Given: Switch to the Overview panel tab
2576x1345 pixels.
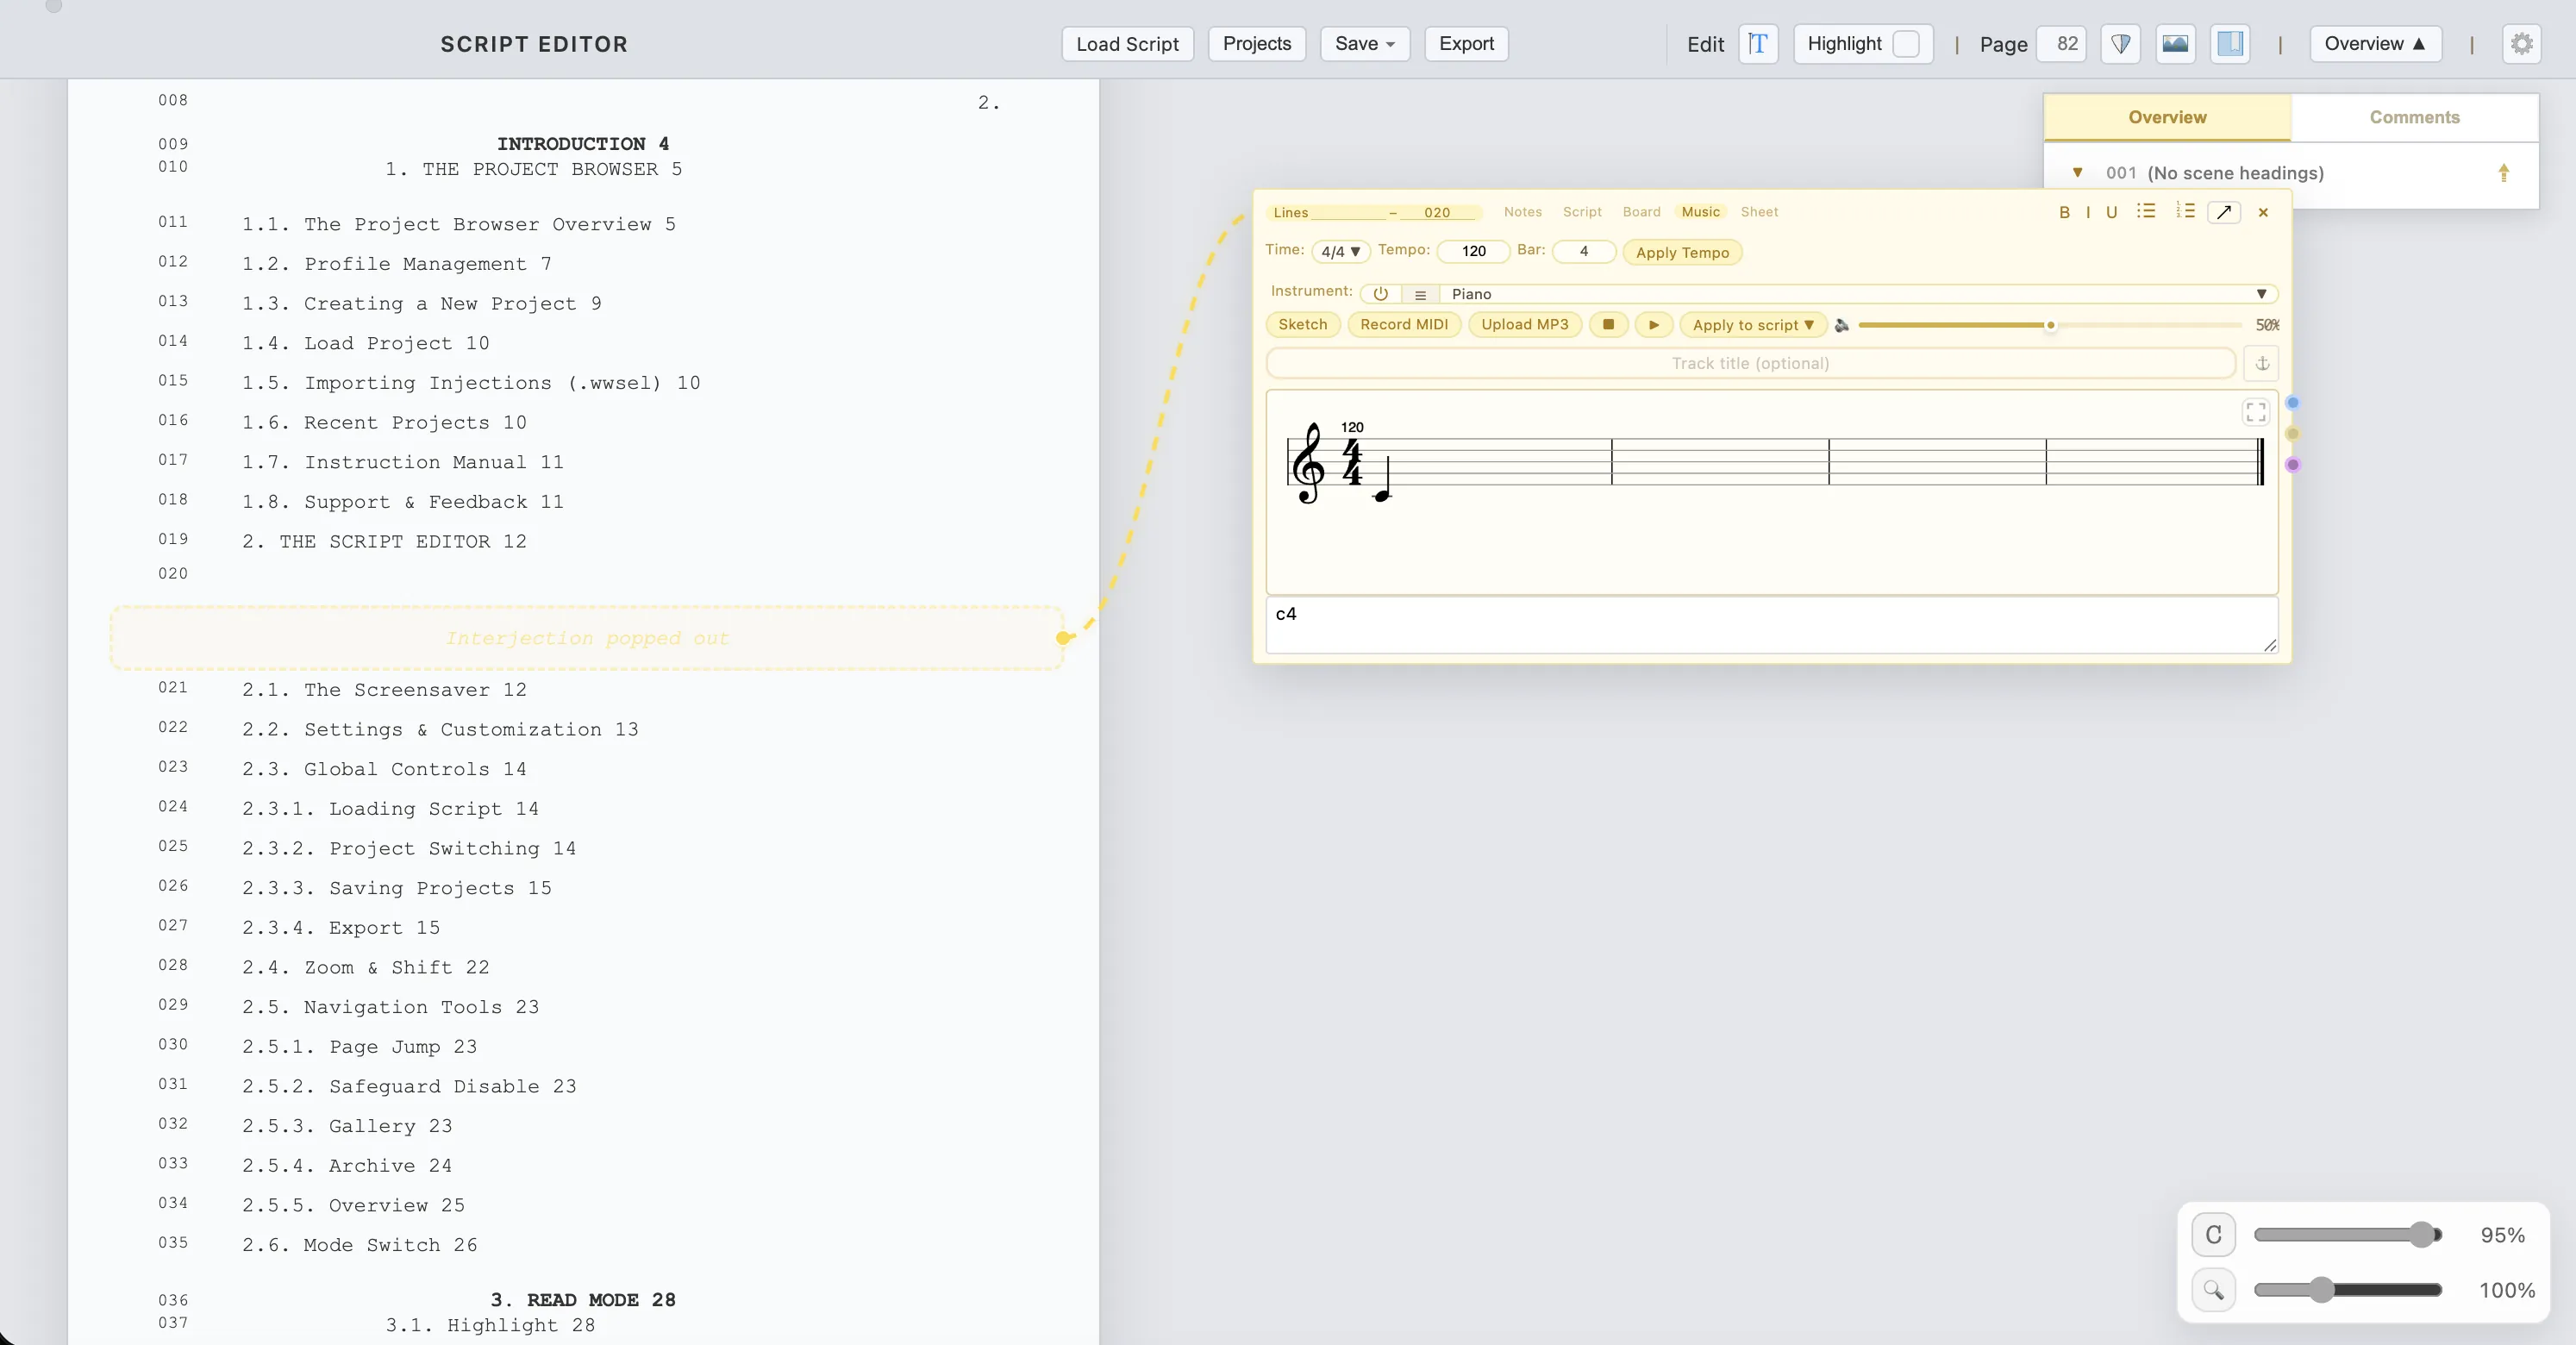Looking at the screenshot, I should point(2167,117).
